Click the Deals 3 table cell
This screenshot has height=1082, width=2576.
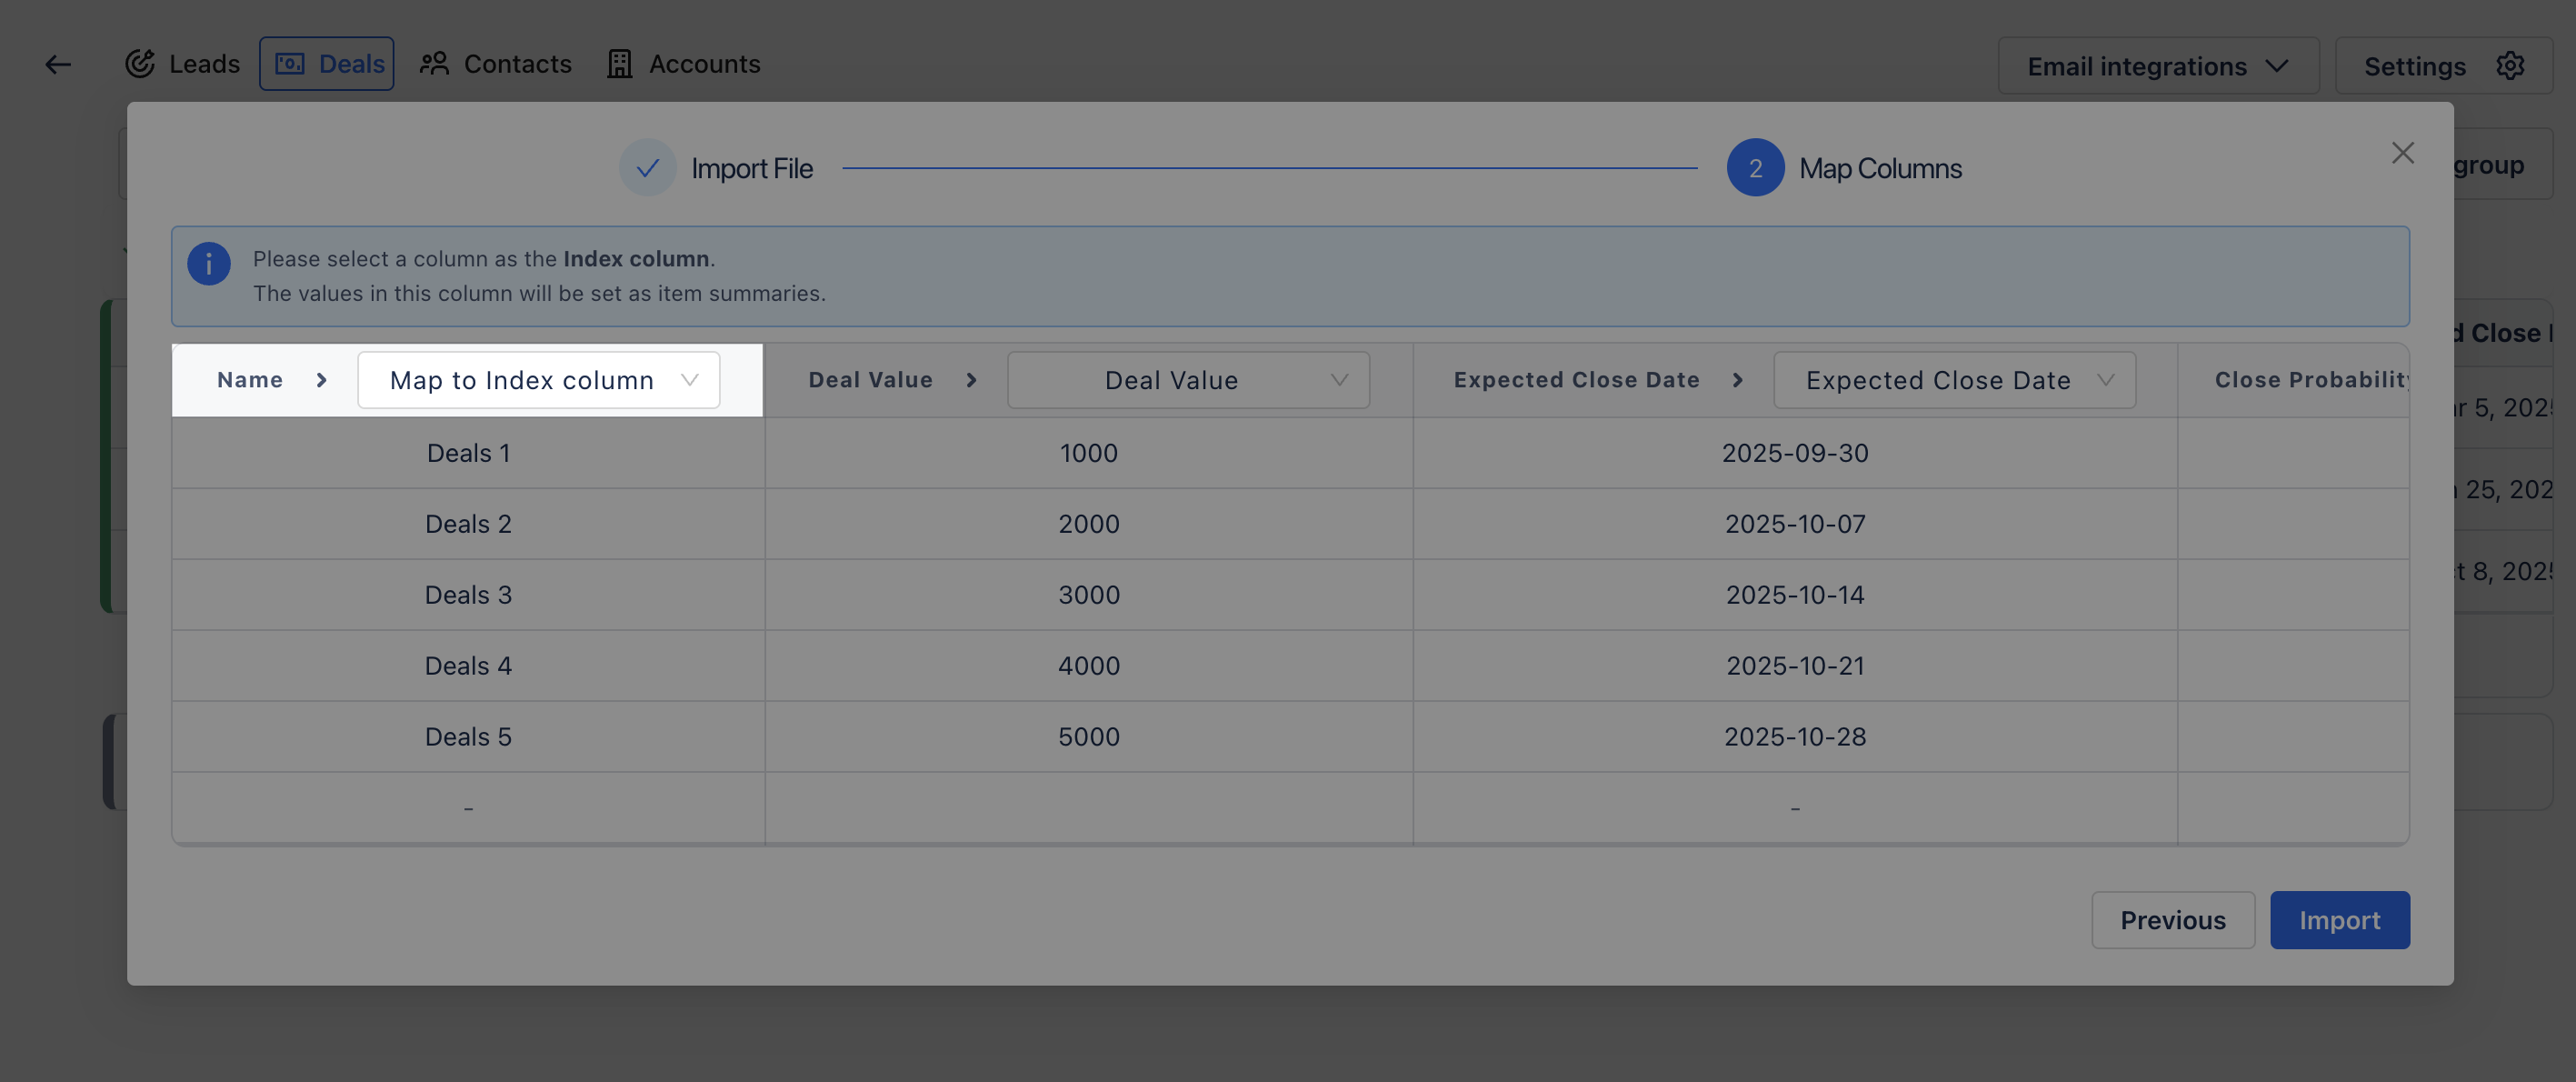(468, 595)
